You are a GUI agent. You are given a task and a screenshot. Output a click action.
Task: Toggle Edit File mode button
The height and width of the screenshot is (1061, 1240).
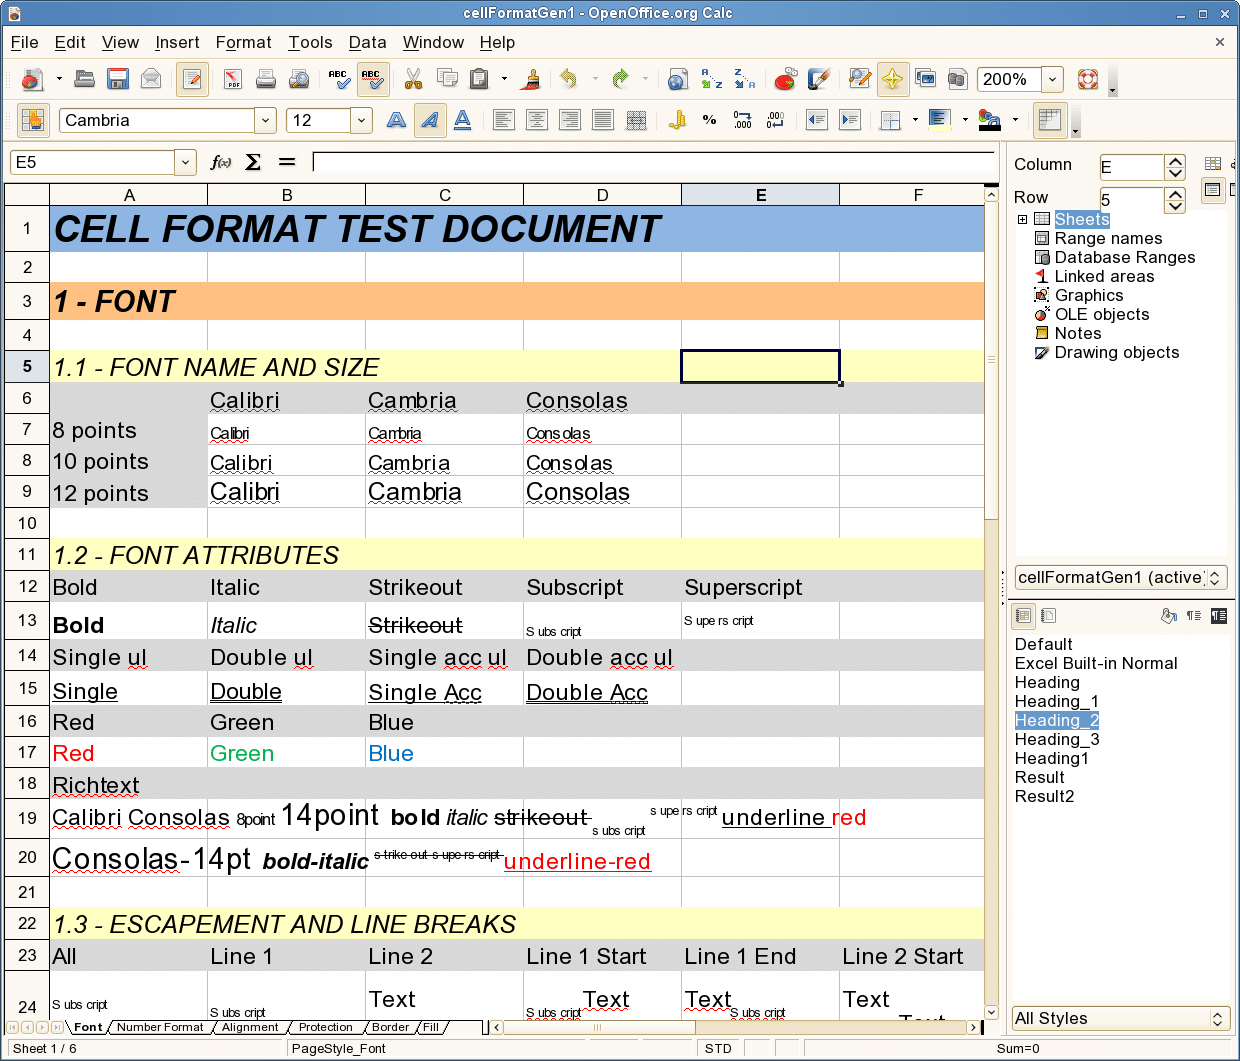click(x=193, y=79)
